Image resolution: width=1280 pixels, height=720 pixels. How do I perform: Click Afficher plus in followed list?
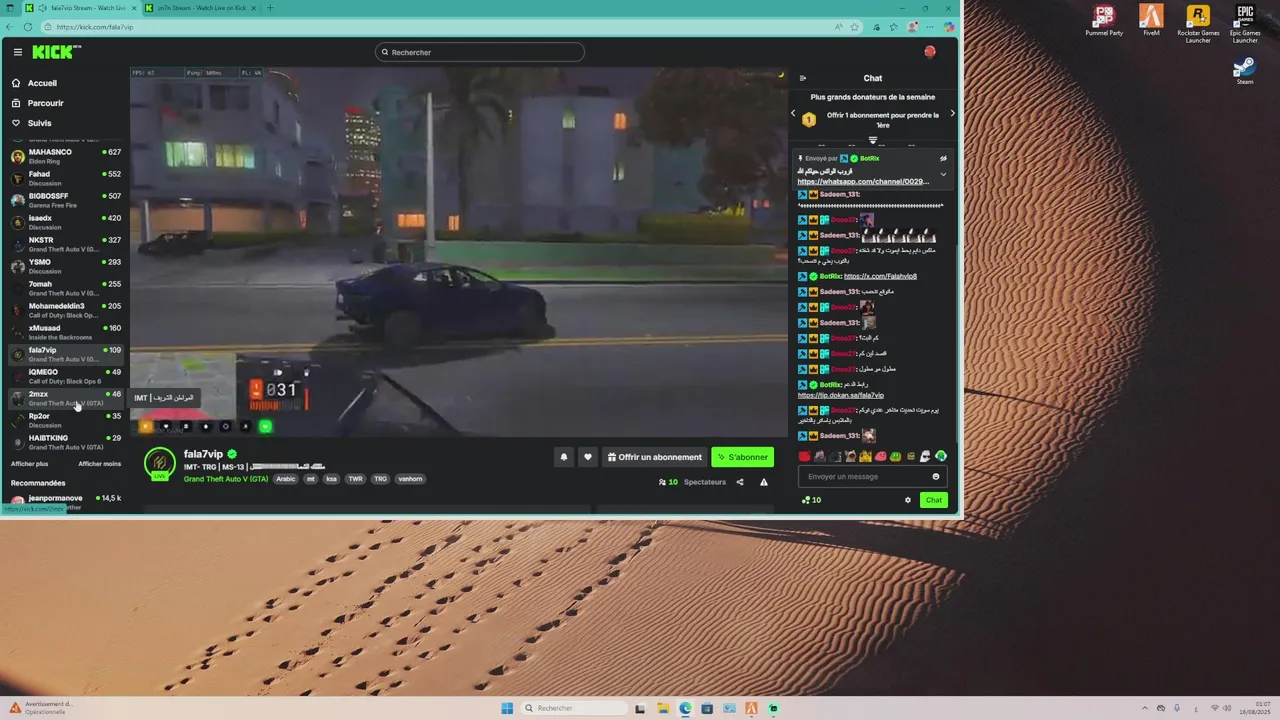(29, 464)
